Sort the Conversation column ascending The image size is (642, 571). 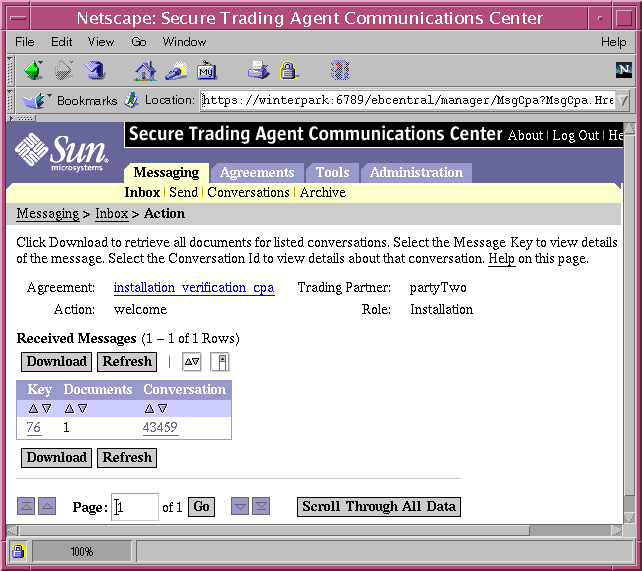click(149, 409)
